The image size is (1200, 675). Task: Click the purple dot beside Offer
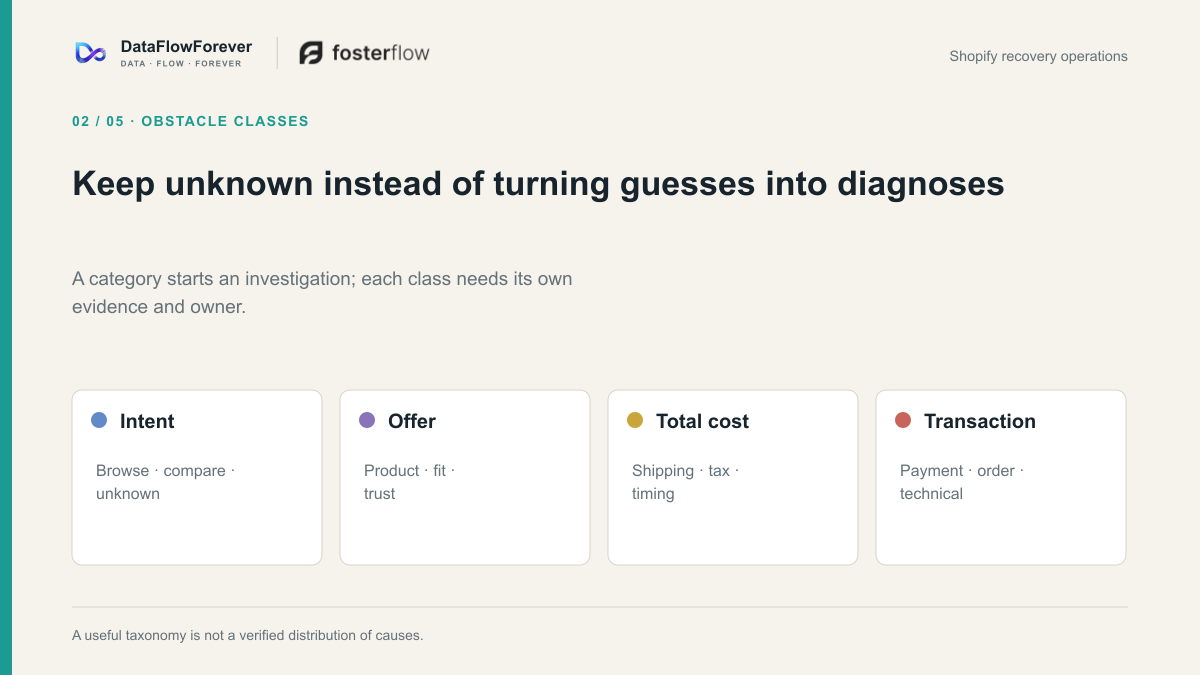[x=367, y=420]
